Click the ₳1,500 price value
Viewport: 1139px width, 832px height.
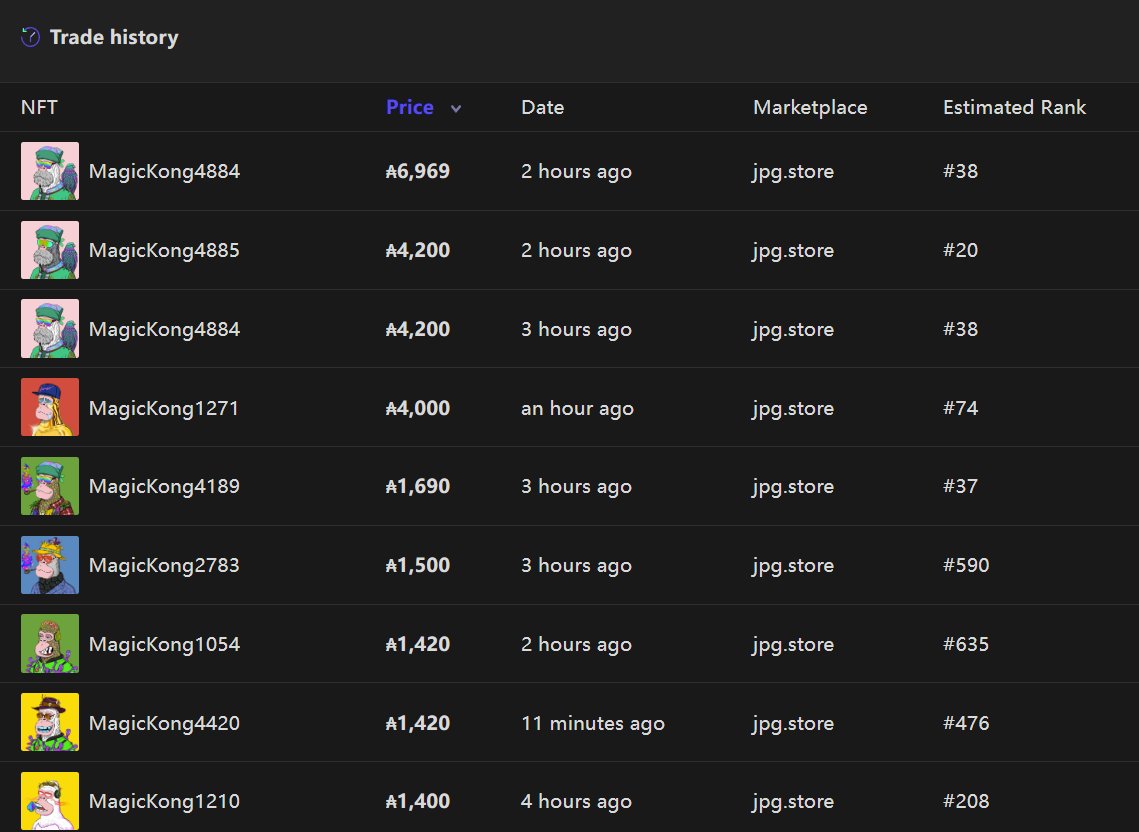click(418, 565)
